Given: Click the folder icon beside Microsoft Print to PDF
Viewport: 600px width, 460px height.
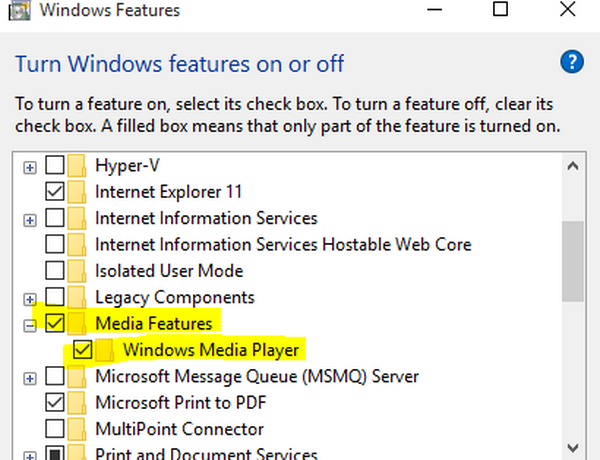Looking at the screenshot, I should [80, 403].
